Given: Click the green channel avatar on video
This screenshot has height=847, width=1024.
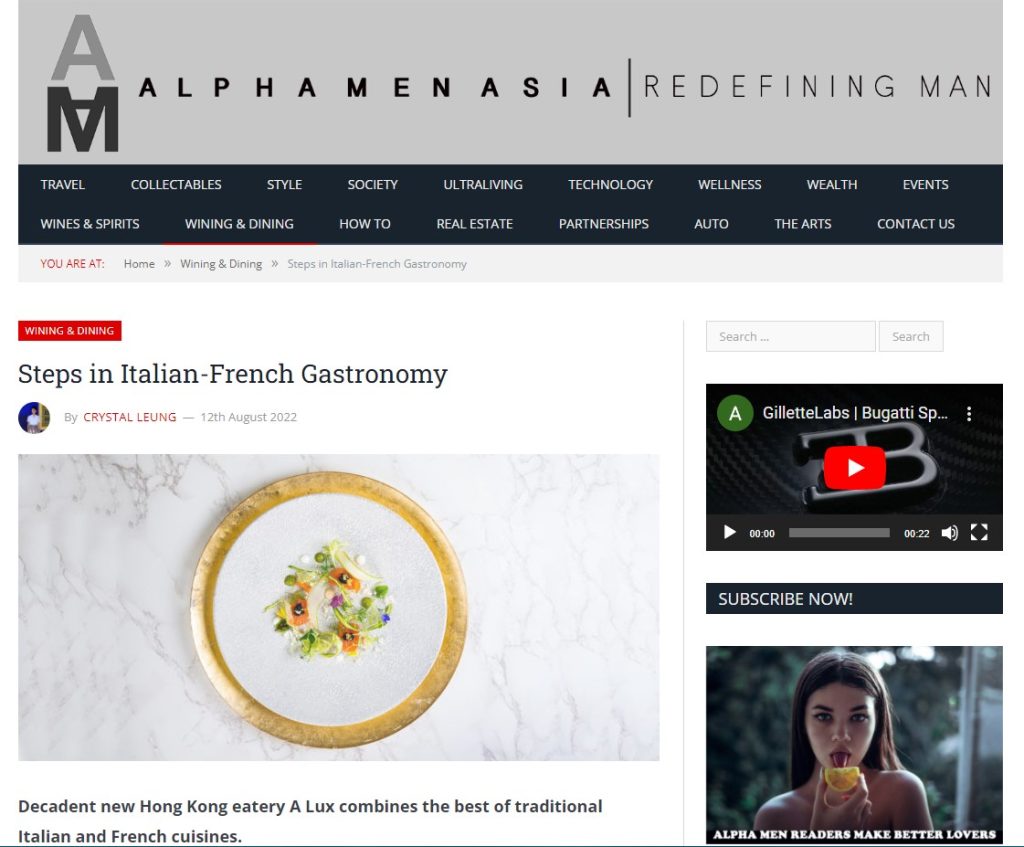Looking at the screenshot, I should click(x=735, y=413).
